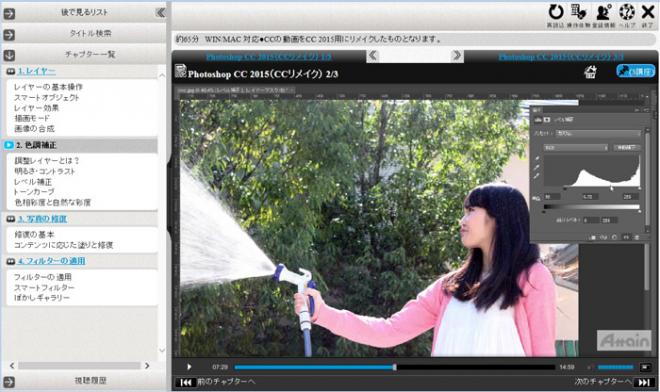Click the blue 講座 pin button
660x392 pixels.
click(x=636, y=71)
